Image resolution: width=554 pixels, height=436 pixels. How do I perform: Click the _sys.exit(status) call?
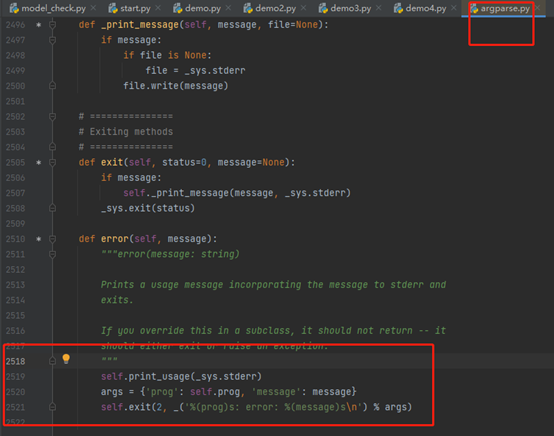[x=148, y=208]
